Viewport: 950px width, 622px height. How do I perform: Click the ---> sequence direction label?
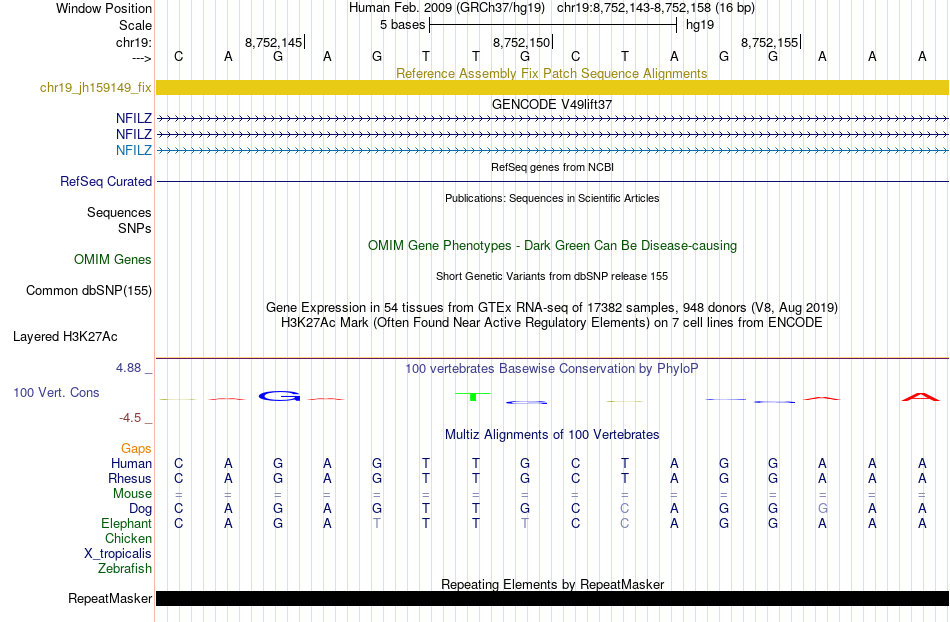click(x=141, y=58)
